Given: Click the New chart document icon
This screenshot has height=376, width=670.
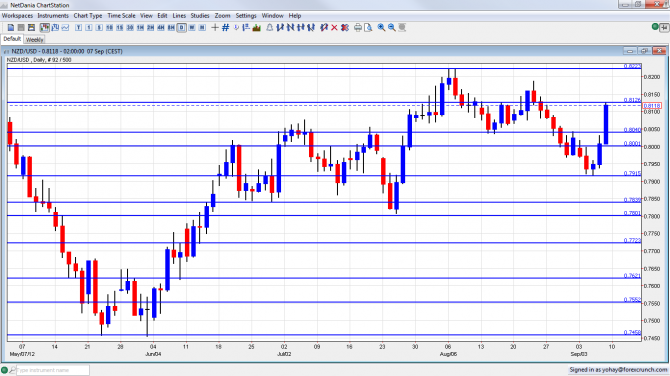Looking at the screenshot, I should pos(11,27).
